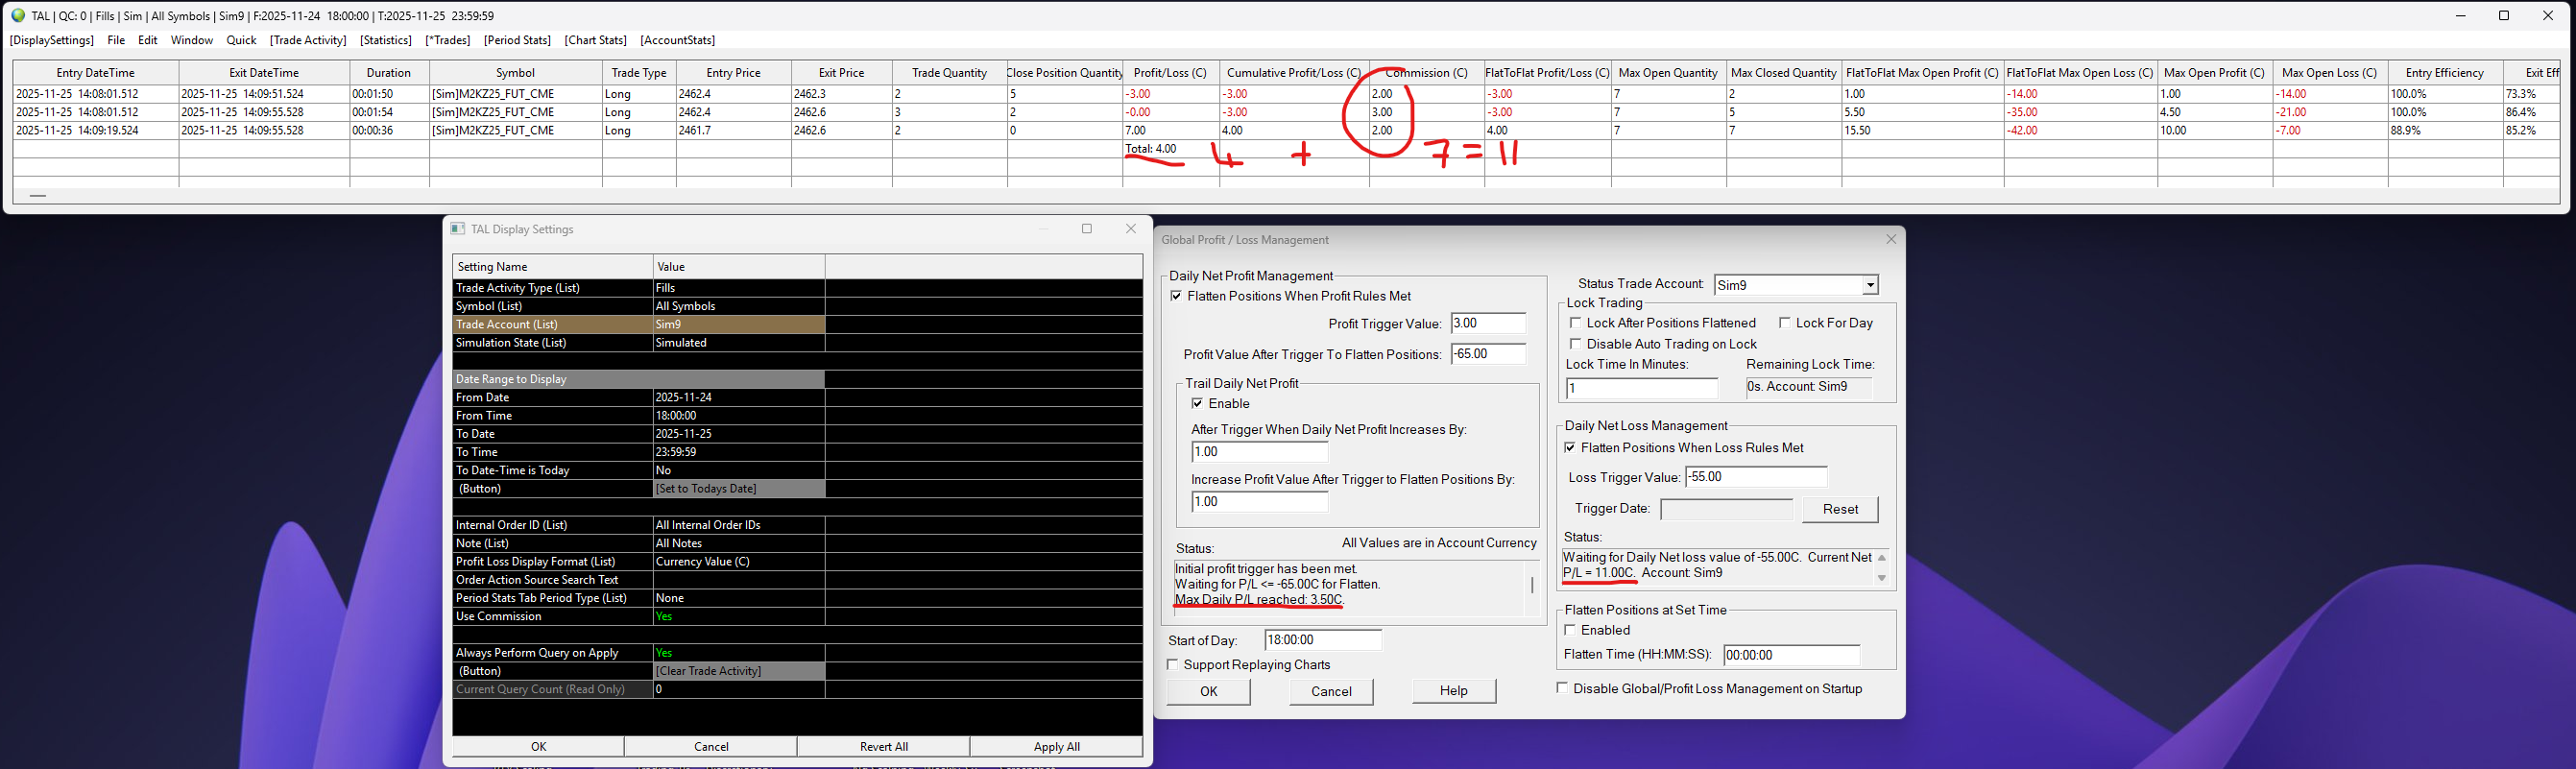This screenshot has width=2576, height=769.
Task: Switch to the [Period Stats] tab
Action: point(517,40)
